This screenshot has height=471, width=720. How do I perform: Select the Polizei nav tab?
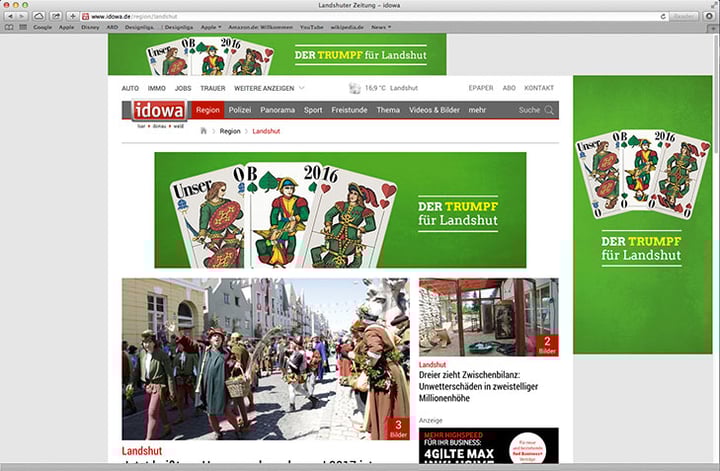[240, 110]
